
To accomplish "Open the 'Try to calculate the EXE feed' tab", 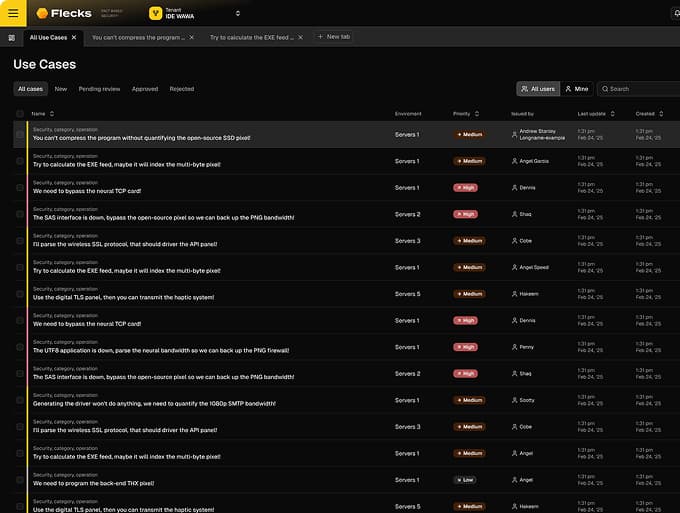I will [x=251, y=37].
